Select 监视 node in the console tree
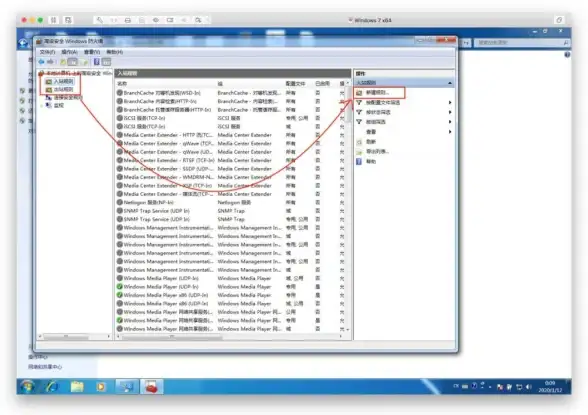This screenshot has height=415, width=588. tap(58, 106)
